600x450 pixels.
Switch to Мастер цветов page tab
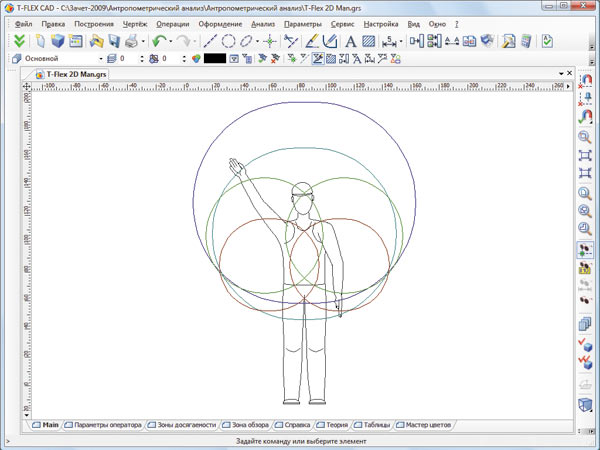point(424,425)
